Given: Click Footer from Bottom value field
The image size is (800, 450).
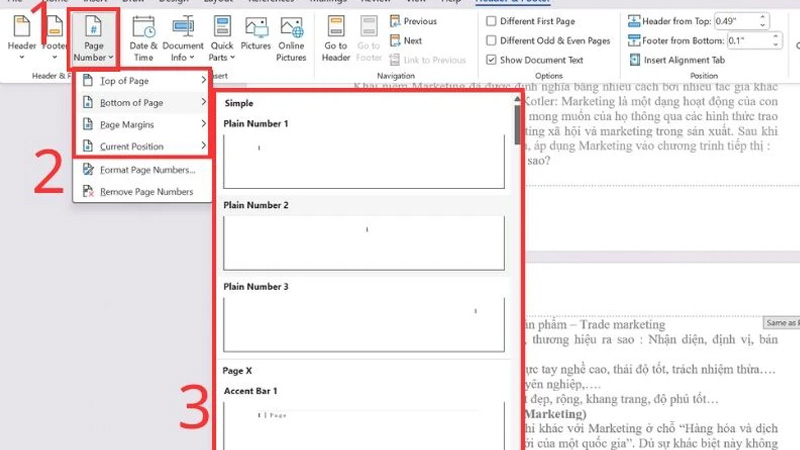Looking at the screenshot, I should 748,40.
